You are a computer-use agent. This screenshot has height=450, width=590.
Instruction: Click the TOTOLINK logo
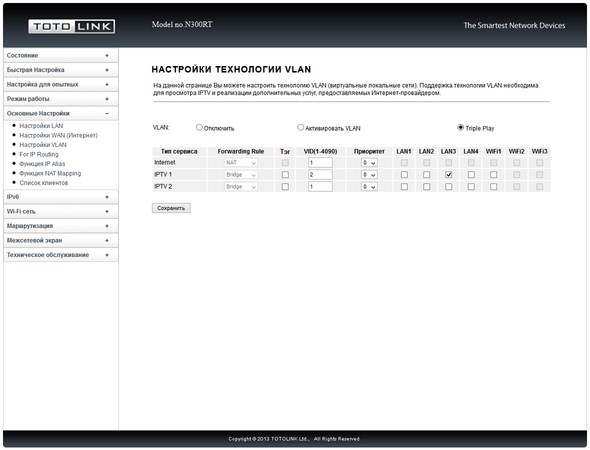(71, 26)
